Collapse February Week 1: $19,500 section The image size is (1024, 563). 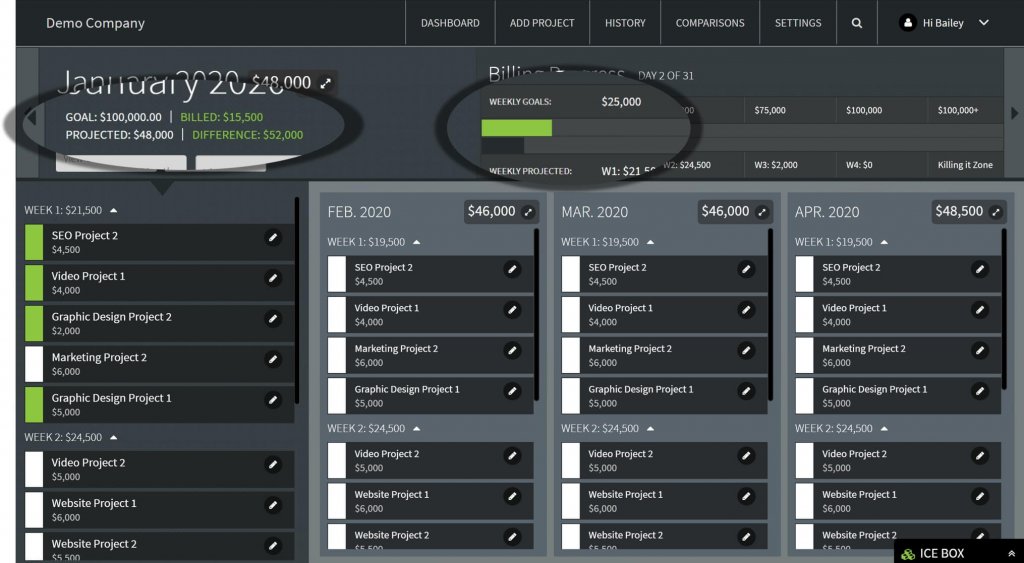[417, 242]
